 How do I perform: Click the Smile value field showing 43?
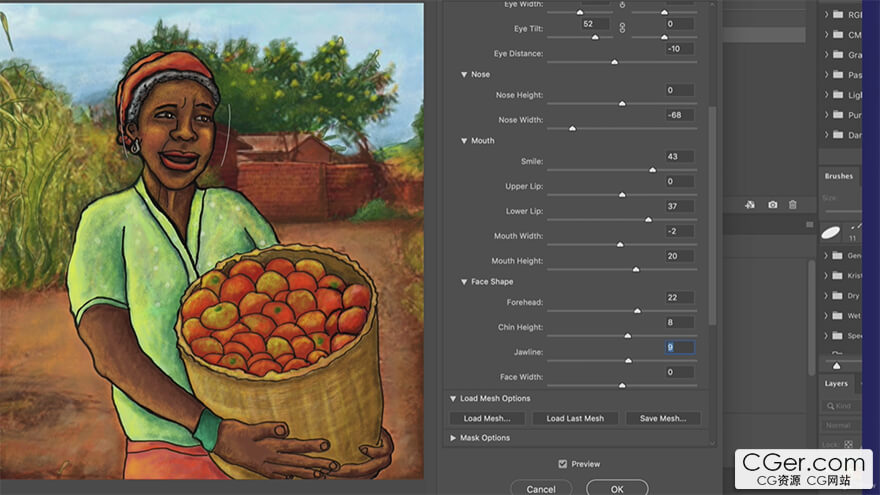[680, 157]
